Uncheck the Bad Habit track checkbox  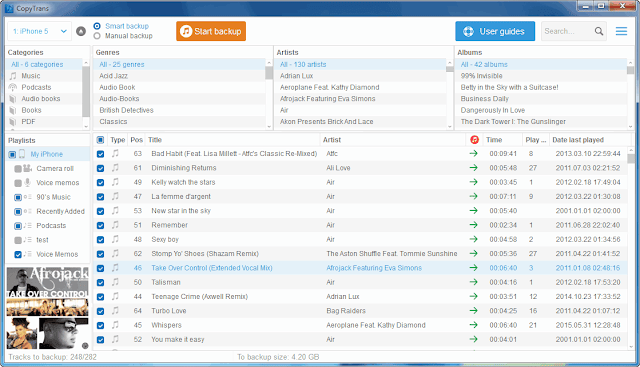[100, 154]
